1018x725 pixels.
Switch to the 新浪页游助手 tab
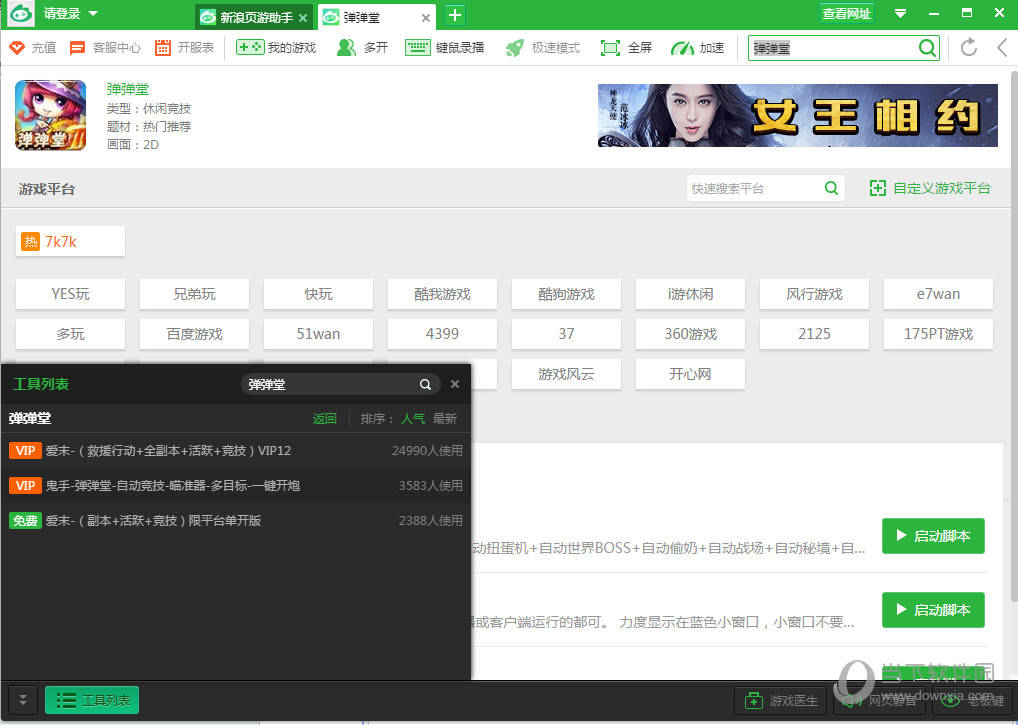click(x=250, y=16)
